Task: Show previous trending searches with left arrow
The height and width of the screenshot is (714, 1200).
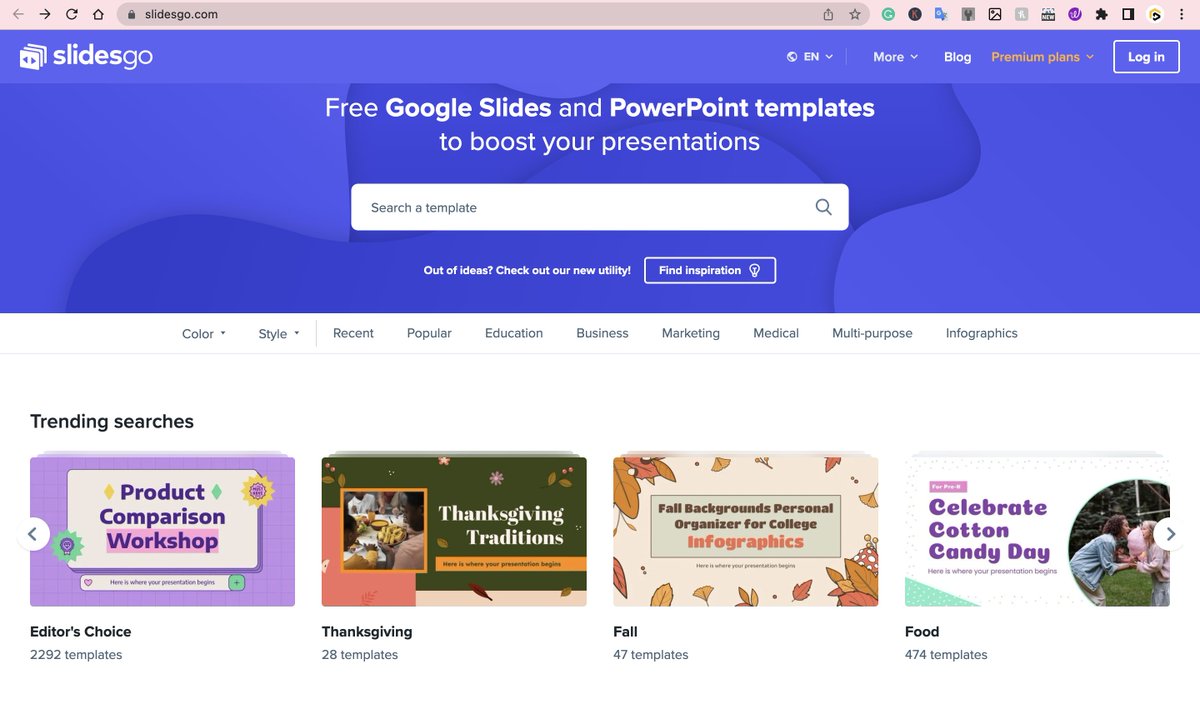Action: 32,534
